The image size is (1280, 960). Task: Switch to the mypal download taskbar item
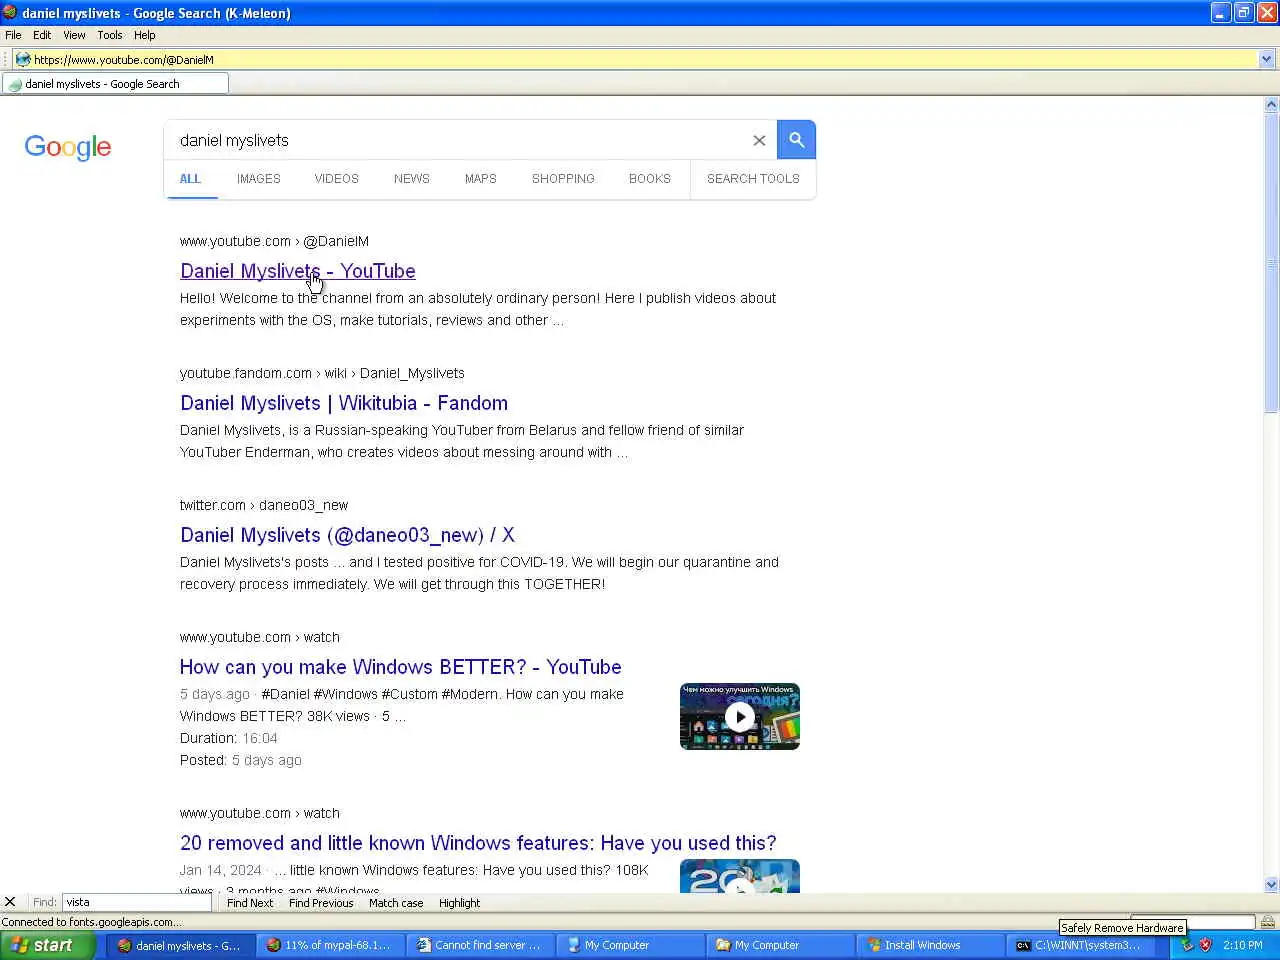pyautogui.click(x=330, y=945)
